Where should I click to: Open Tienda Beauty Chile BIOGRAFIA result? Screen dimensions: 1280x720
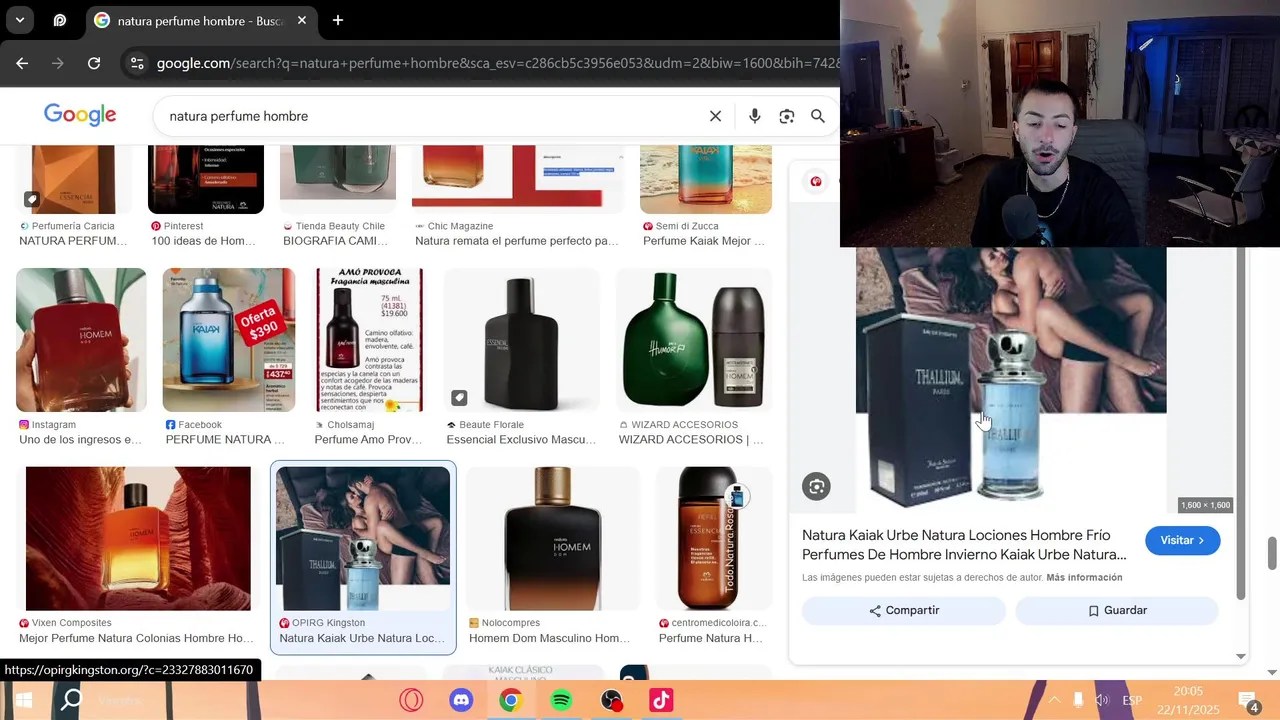(334, 241)
